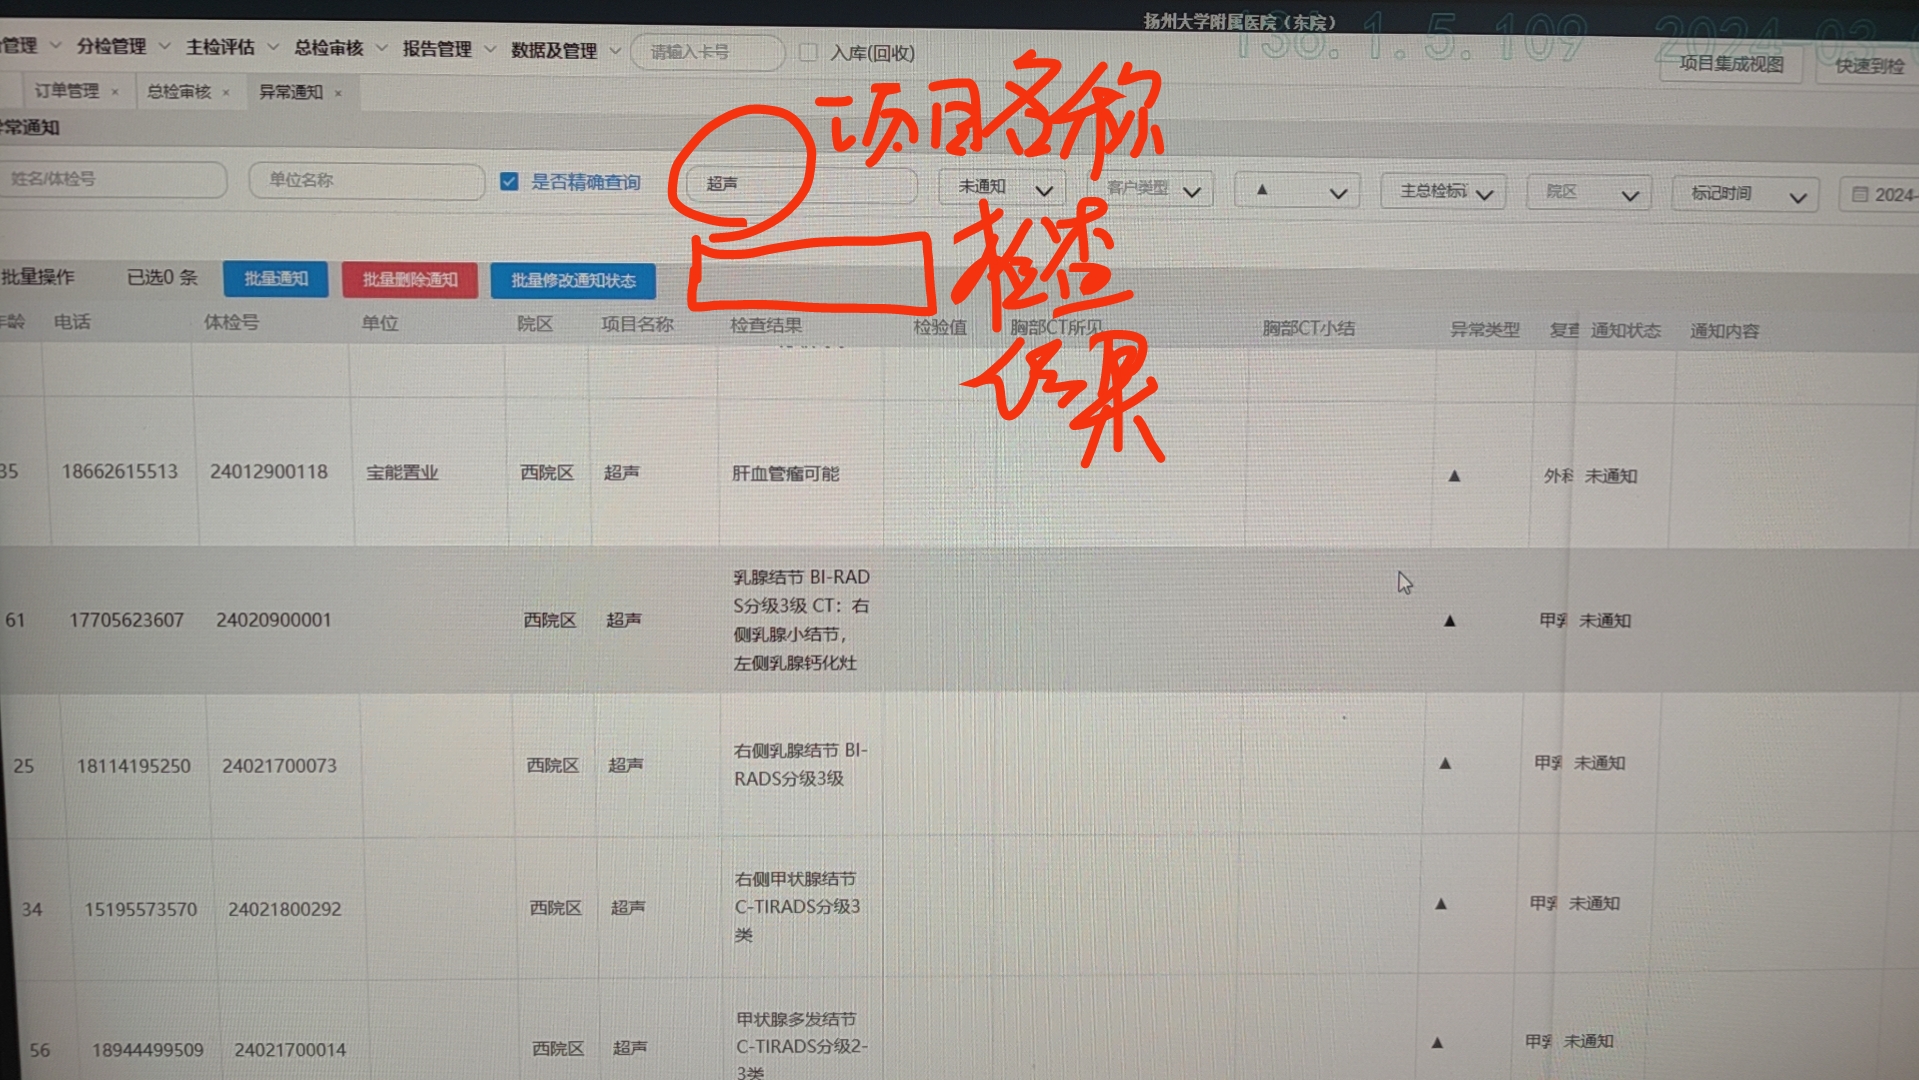Image resolution: width=1919 pixels, height=1080 pixels.
Task: Click the 项目名称 column header
Action: coord(637,324)
